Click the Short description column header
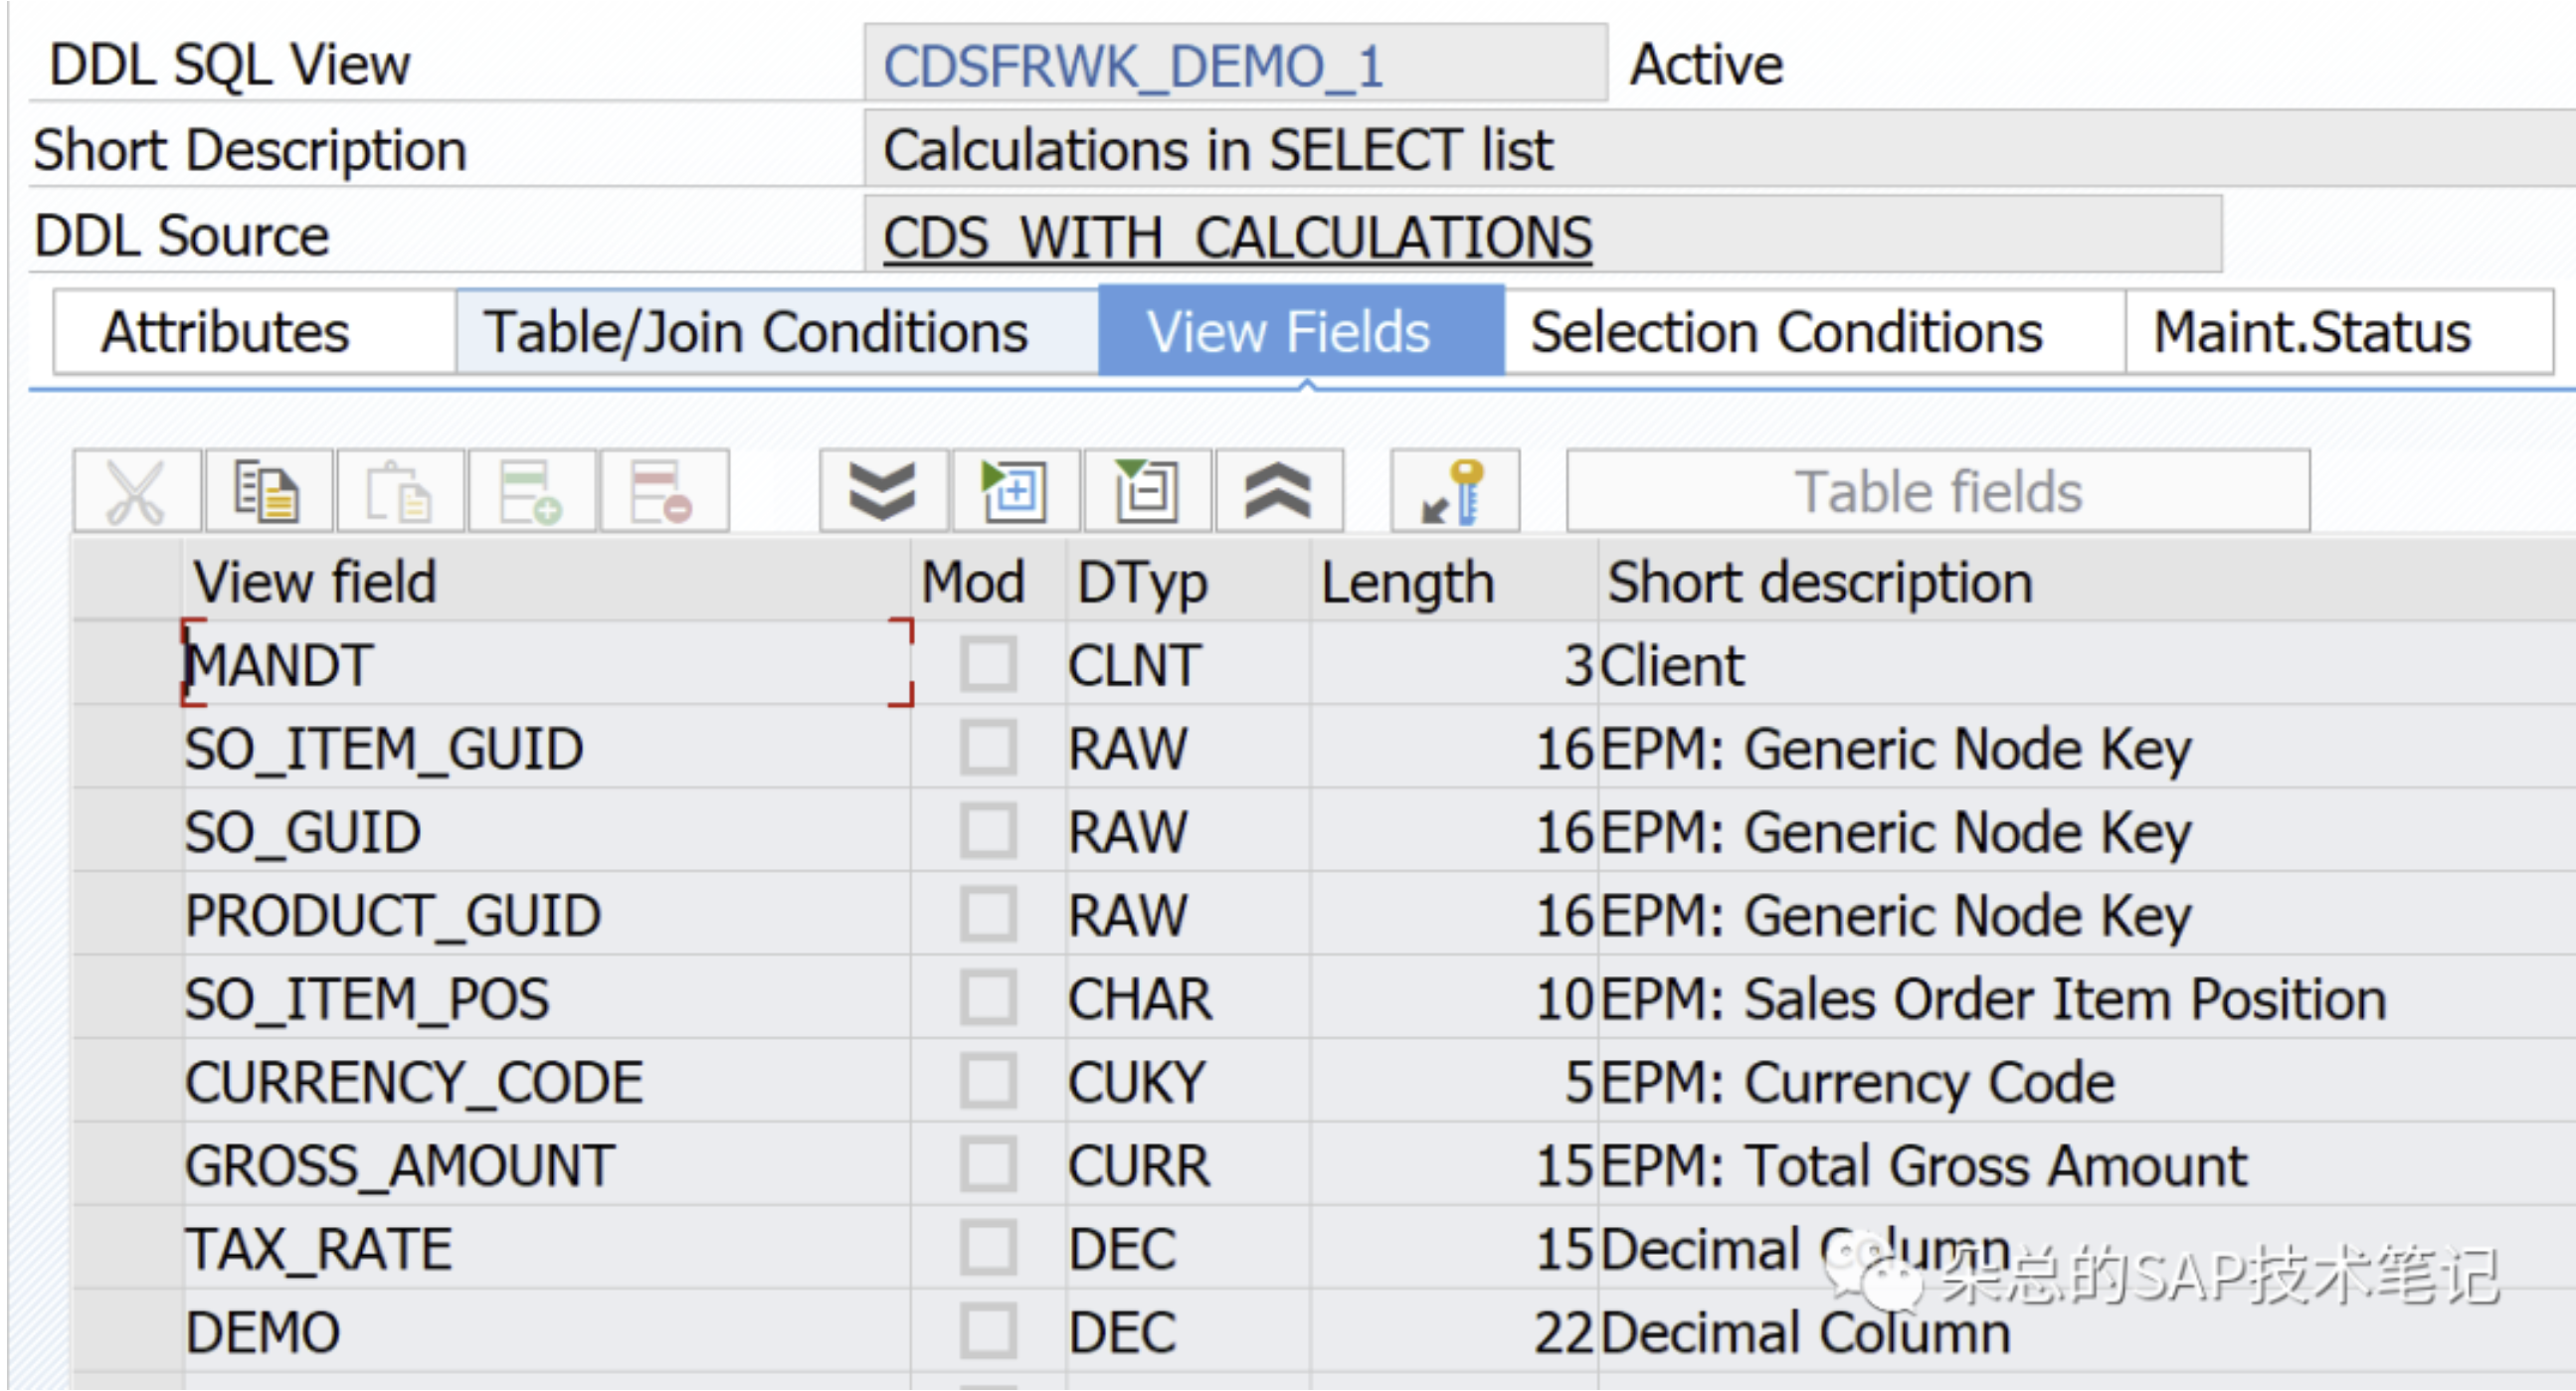Screen dimensions: 2576x1391 click(2088, 582)
